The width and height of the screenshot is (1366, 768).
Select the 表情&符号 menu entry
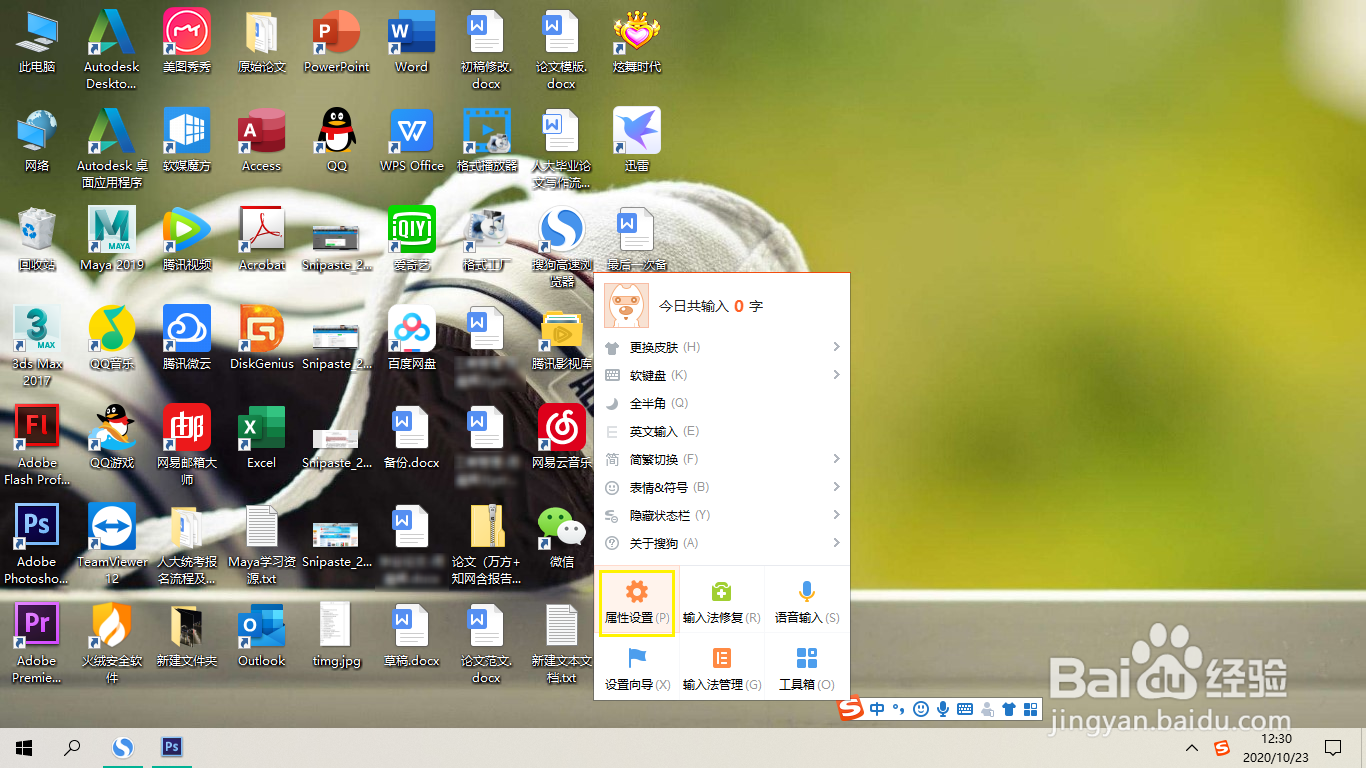tap(722, 487)
